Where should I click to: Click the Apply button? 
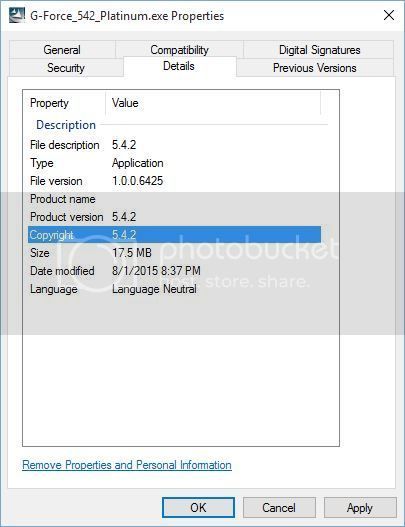360,508
